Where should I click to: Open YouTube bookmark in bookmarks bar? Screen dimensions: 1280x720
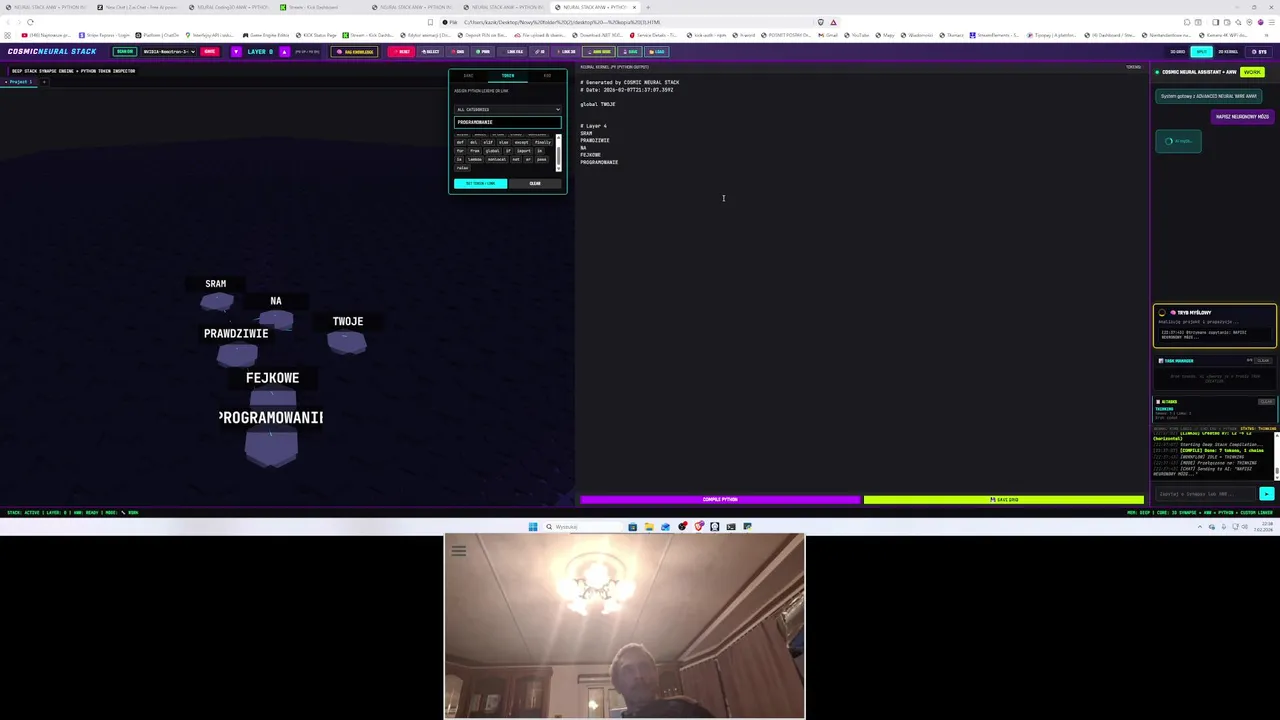[857, 35]
